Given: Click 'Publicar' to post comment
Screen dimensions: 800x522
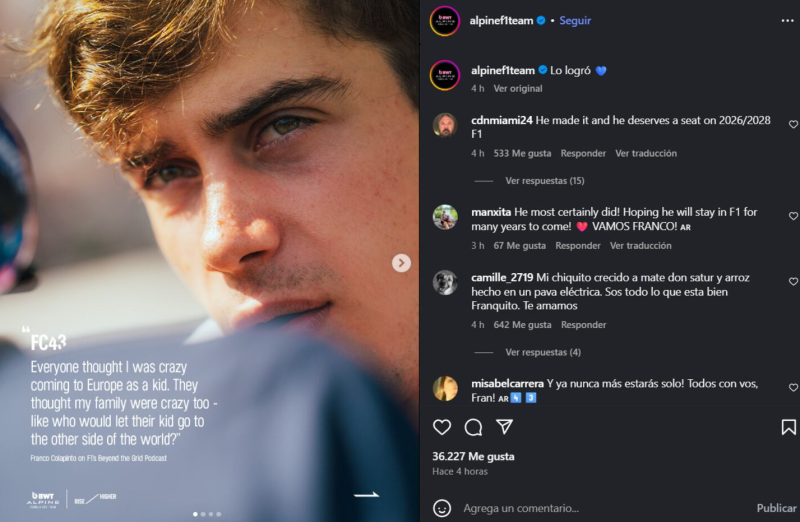Looking at the screenshot, I should (776, 508).
